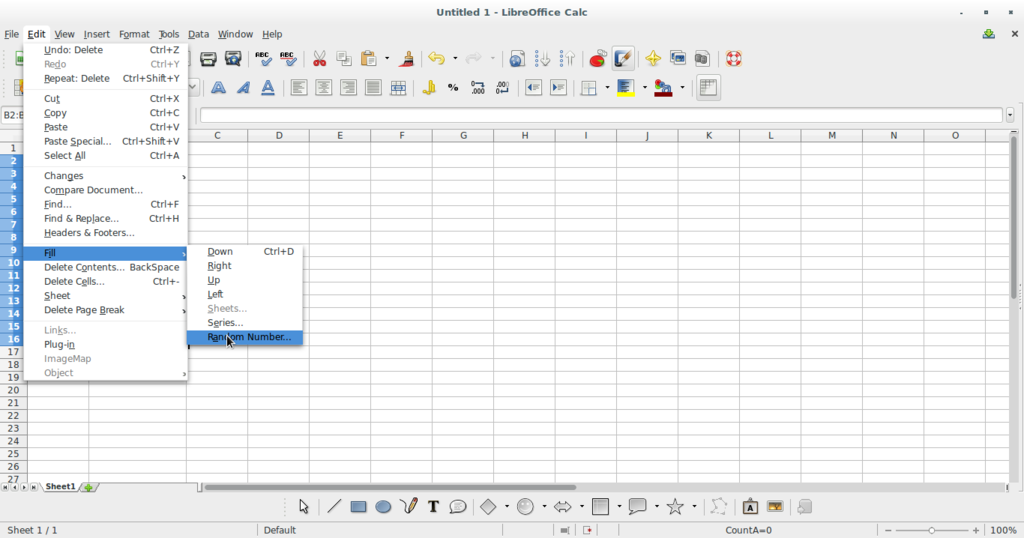Add a decimal place
1024x538 pixels.
coord(478,87)
